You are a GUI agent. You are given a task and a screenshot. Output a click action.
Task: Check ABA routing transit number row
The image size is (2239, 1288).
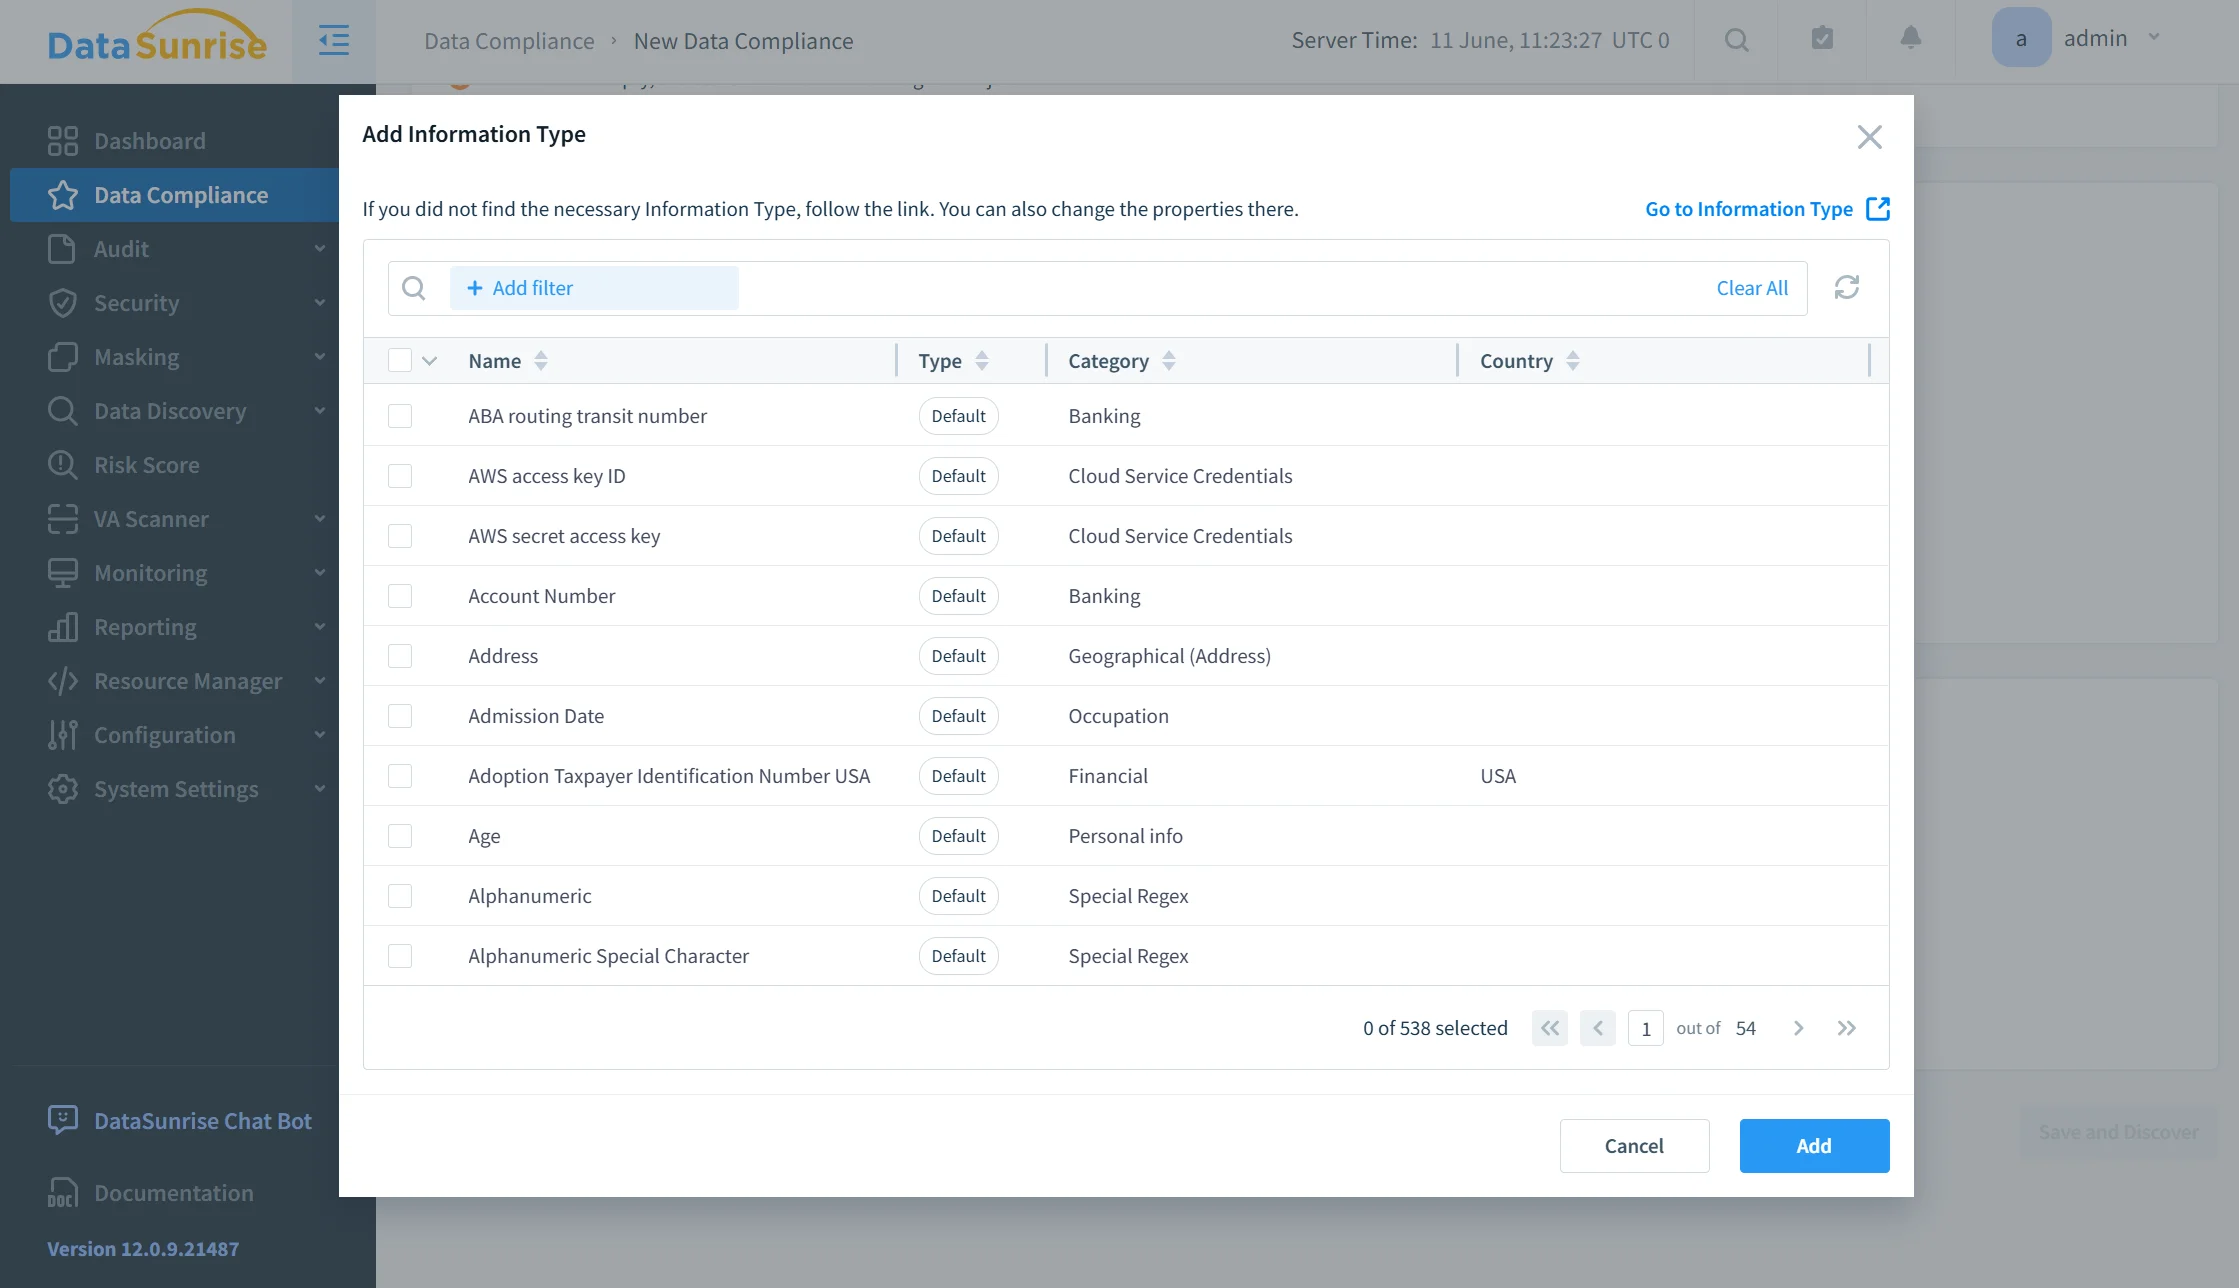(400, 416)
